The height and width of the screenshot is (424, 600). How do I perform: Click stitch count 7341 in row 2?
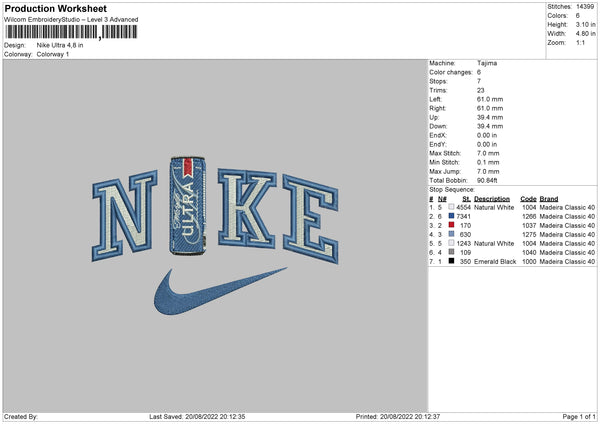point(463,216)
